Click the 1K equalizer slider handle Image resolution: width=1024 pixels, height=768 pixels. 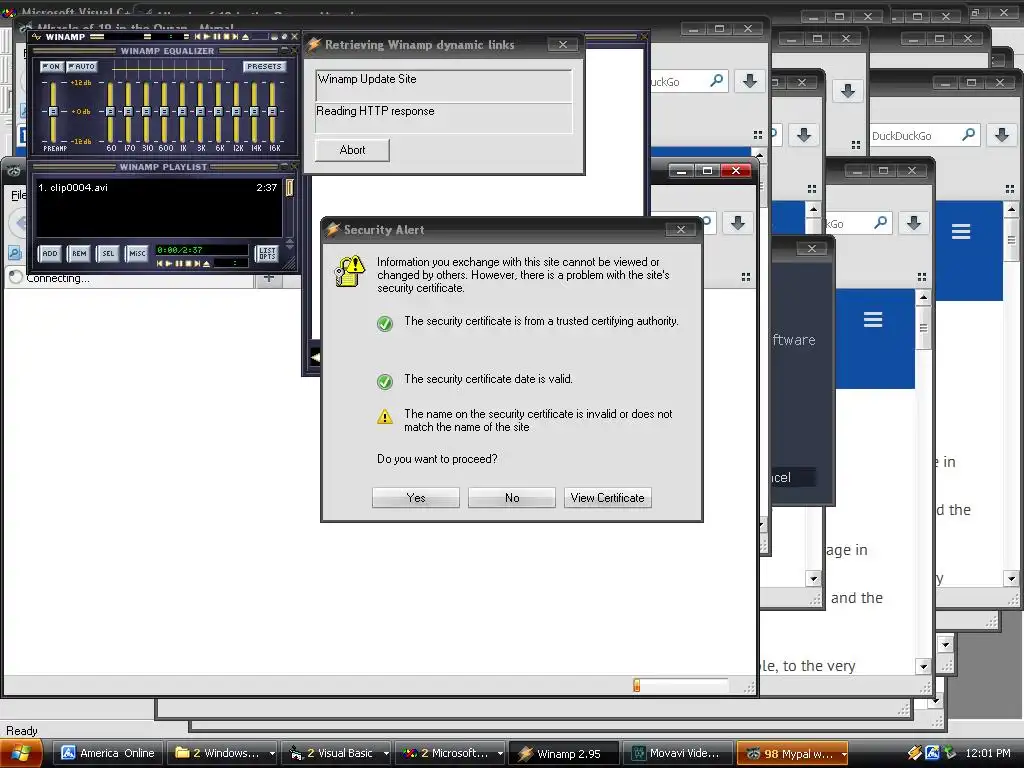tap(182, 112)
